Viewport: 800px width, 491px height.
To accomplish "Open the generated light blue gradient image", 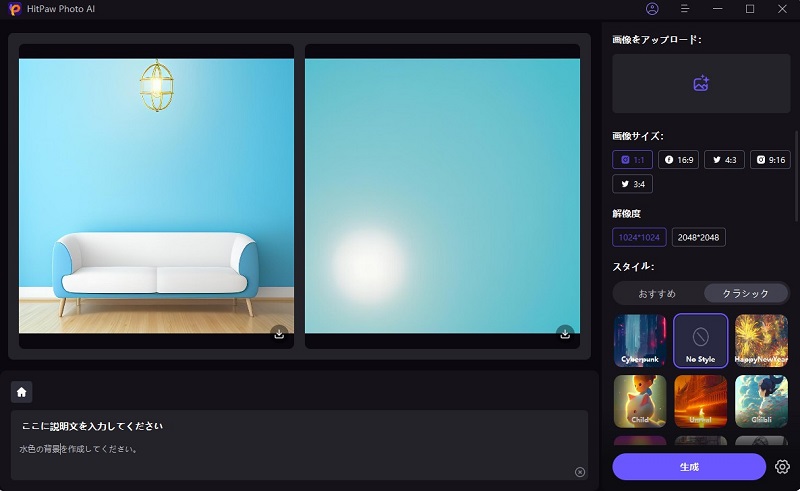I will pyautogui.click(x=442, y=196).
